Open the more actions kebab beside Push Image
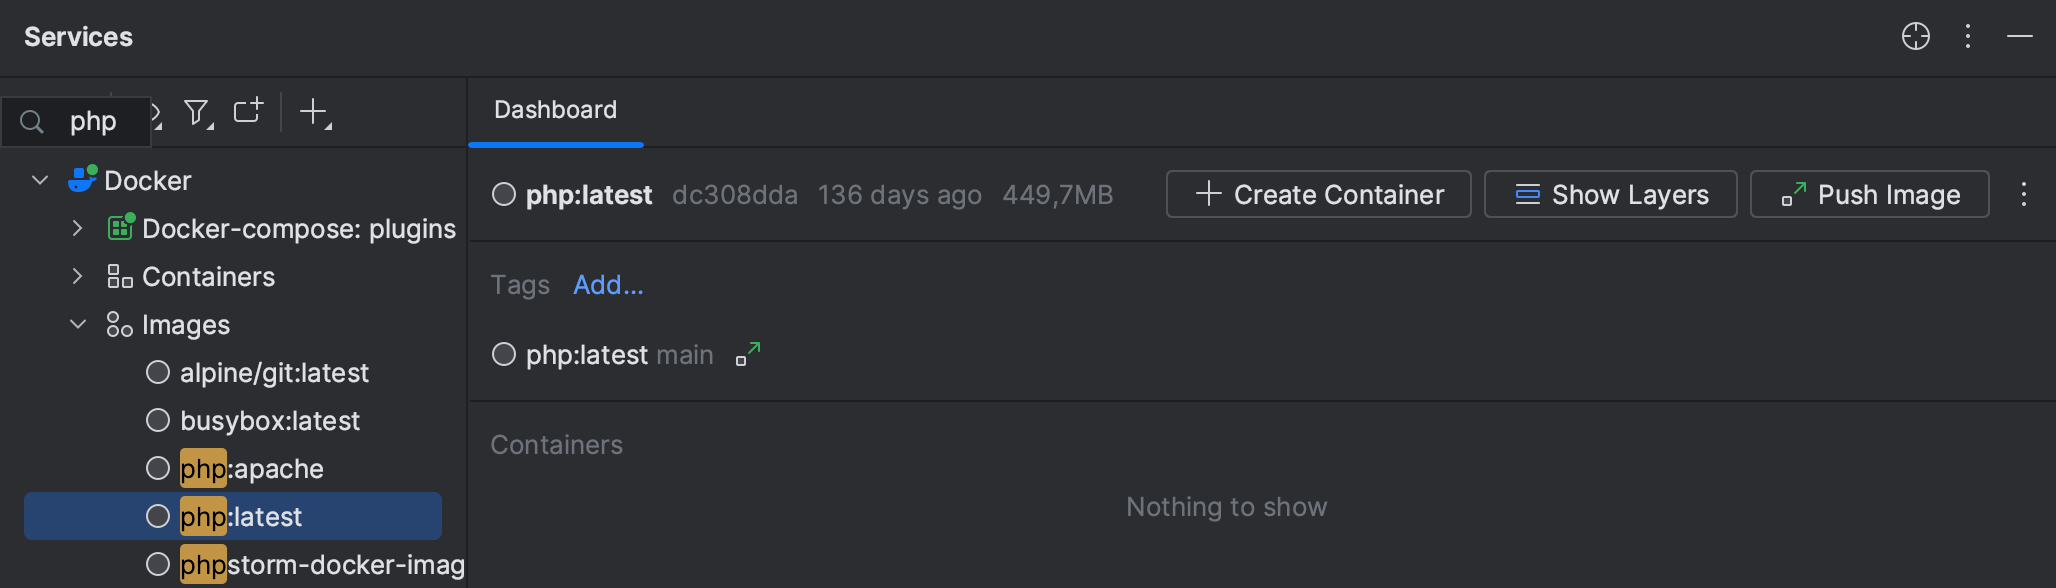Screen dimensions: 2056x588 click(2025, 194)
